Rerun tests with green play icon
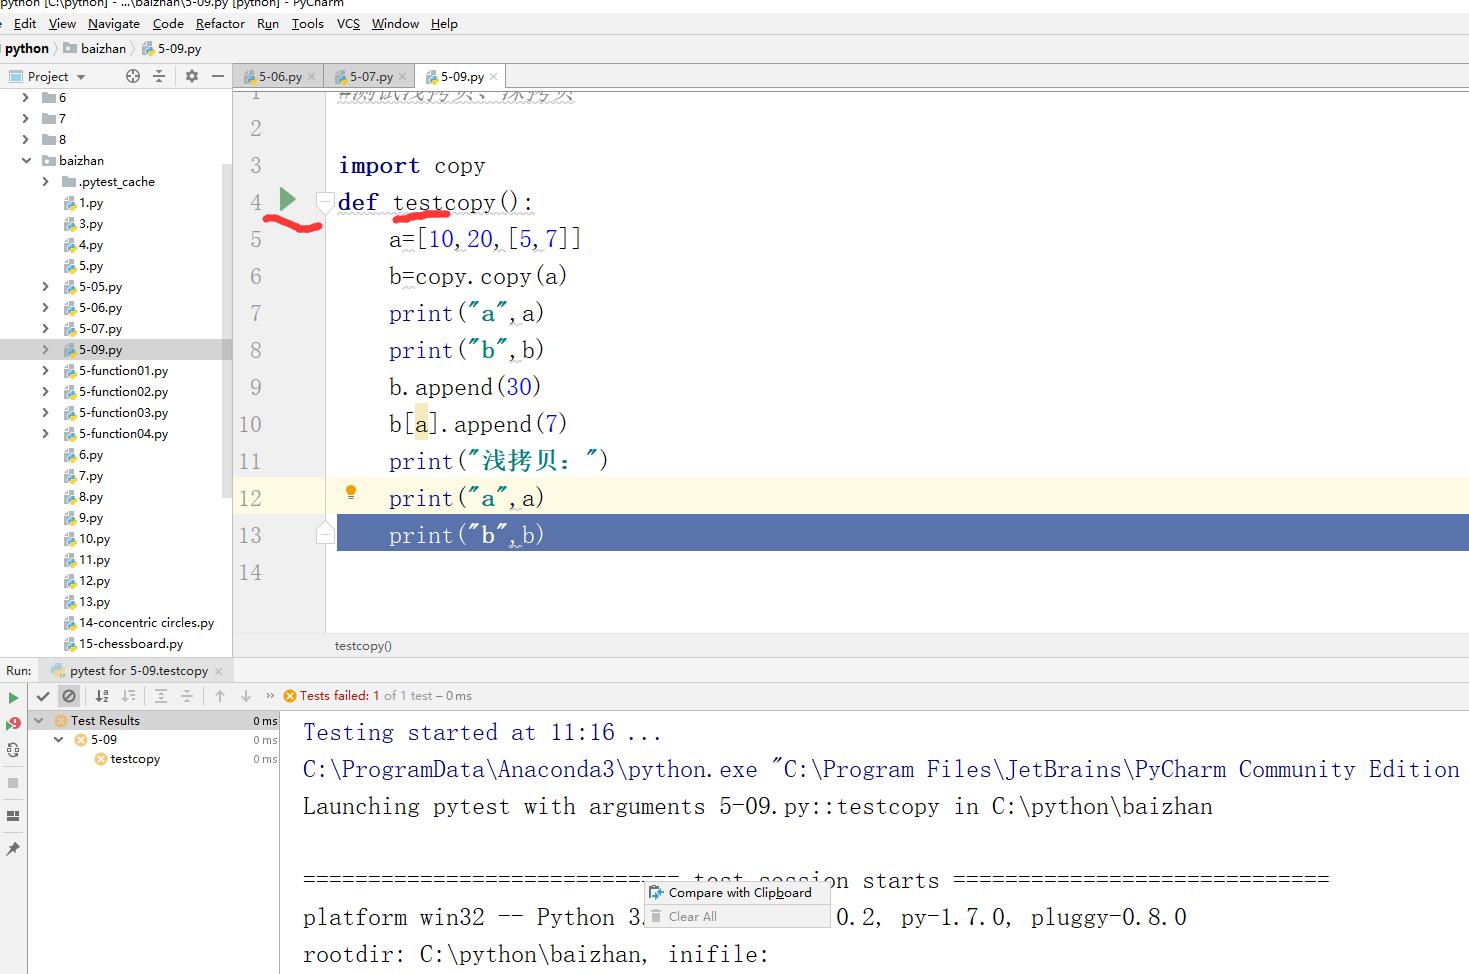Viewport: 1469px width, 974px height. (x=13, y=698)
